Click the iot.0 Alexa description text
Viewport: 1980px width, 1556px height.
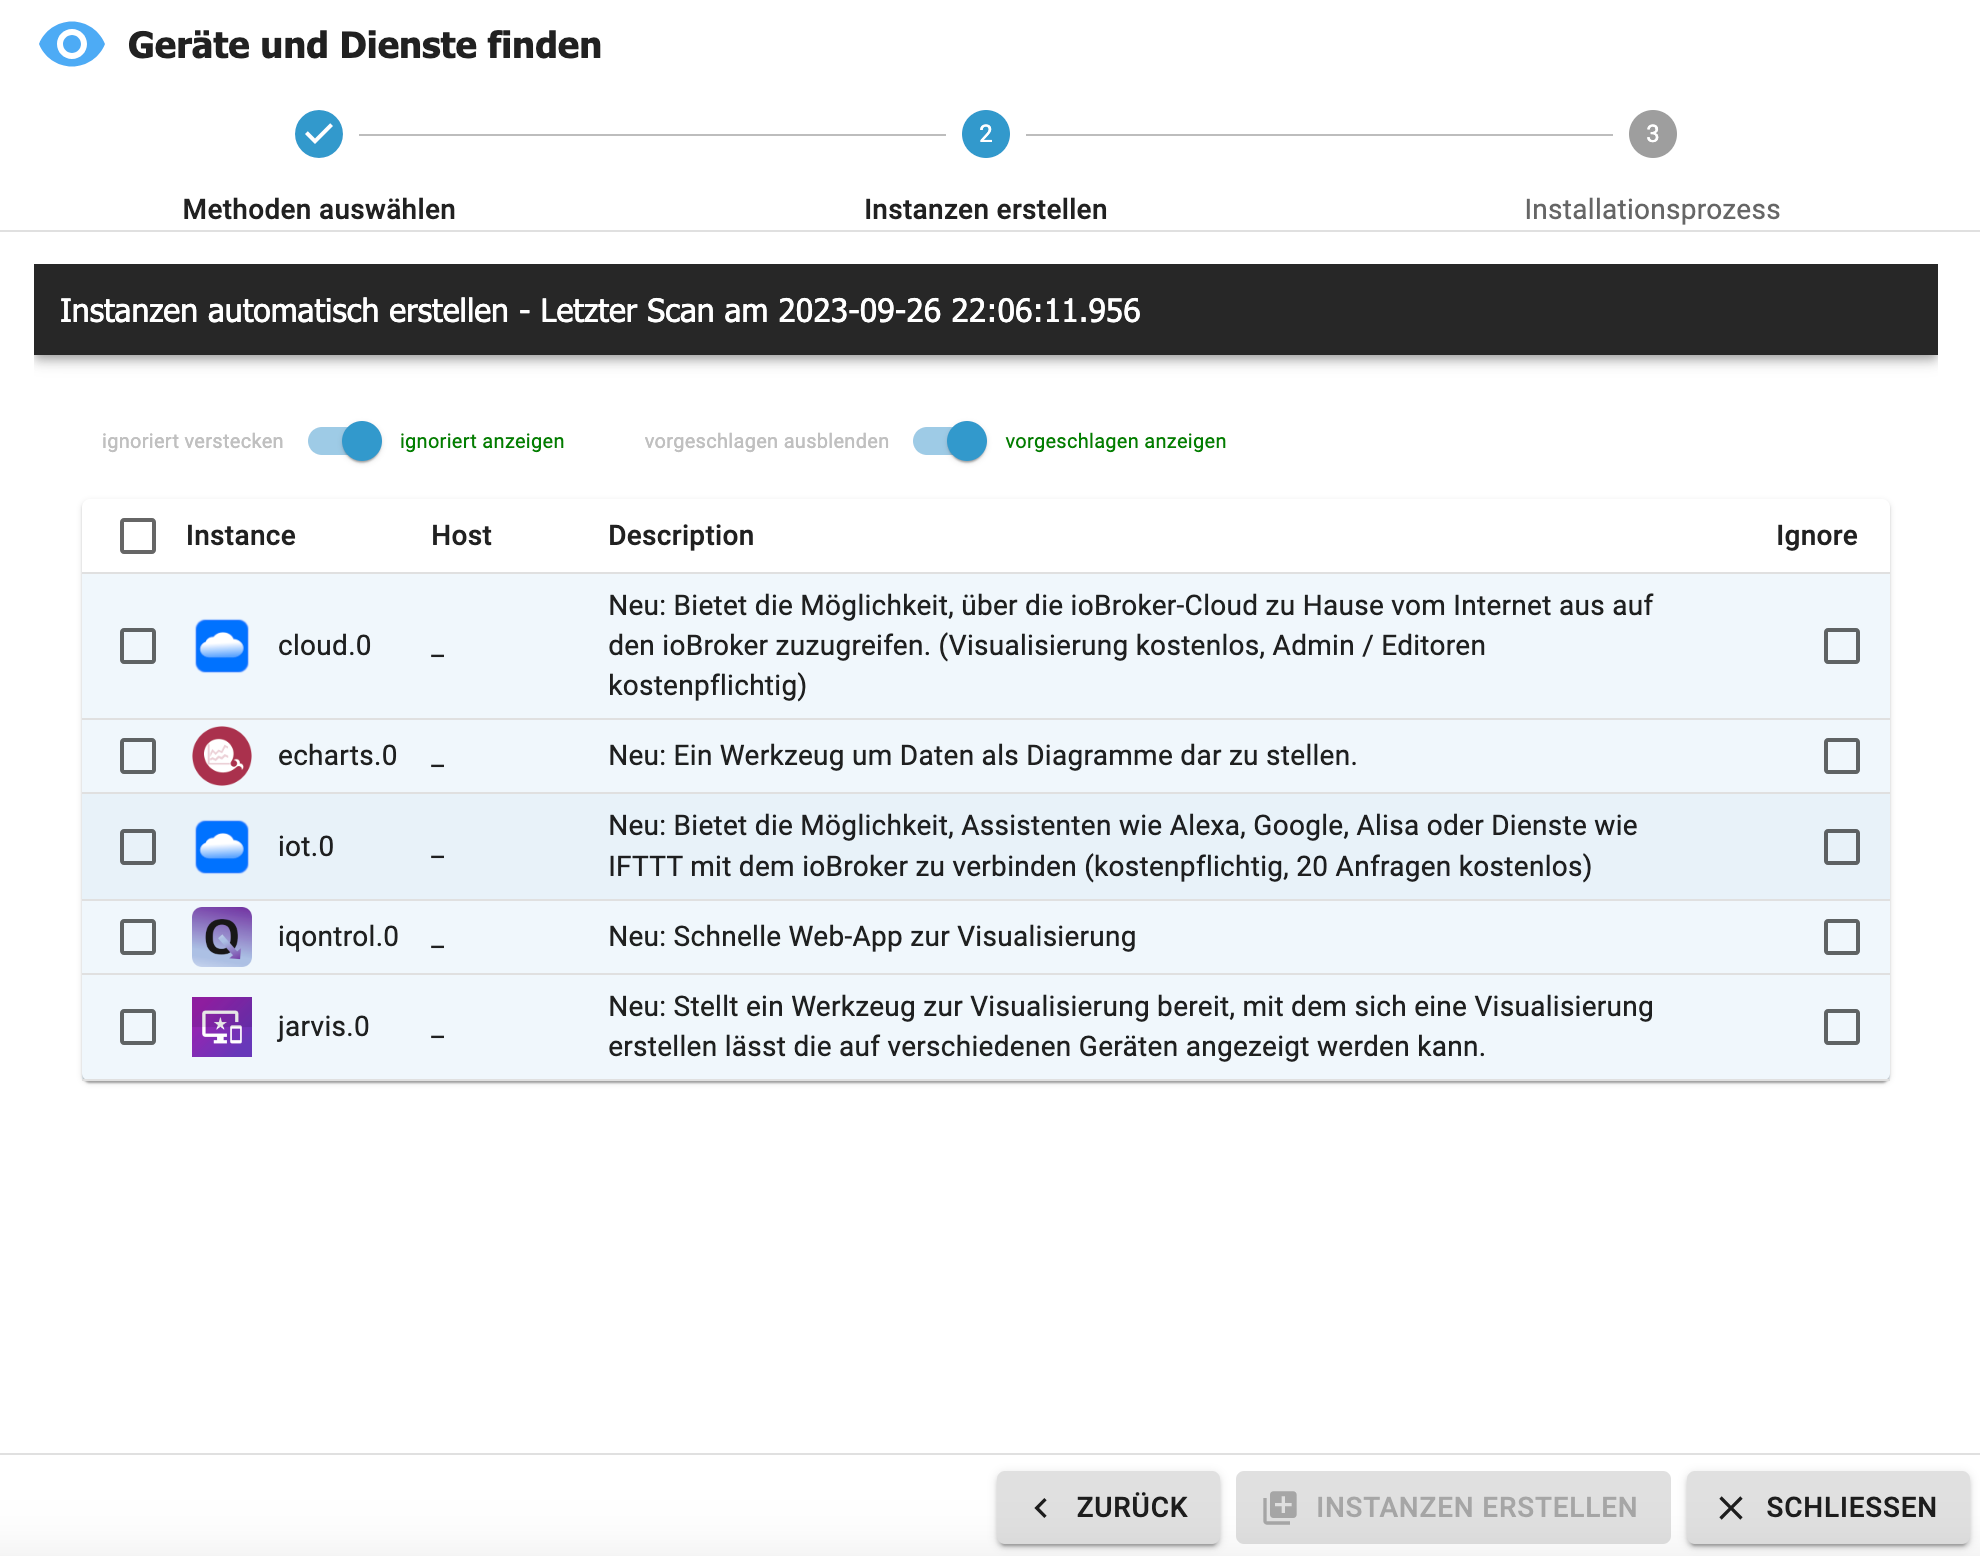click(1123, 847)
